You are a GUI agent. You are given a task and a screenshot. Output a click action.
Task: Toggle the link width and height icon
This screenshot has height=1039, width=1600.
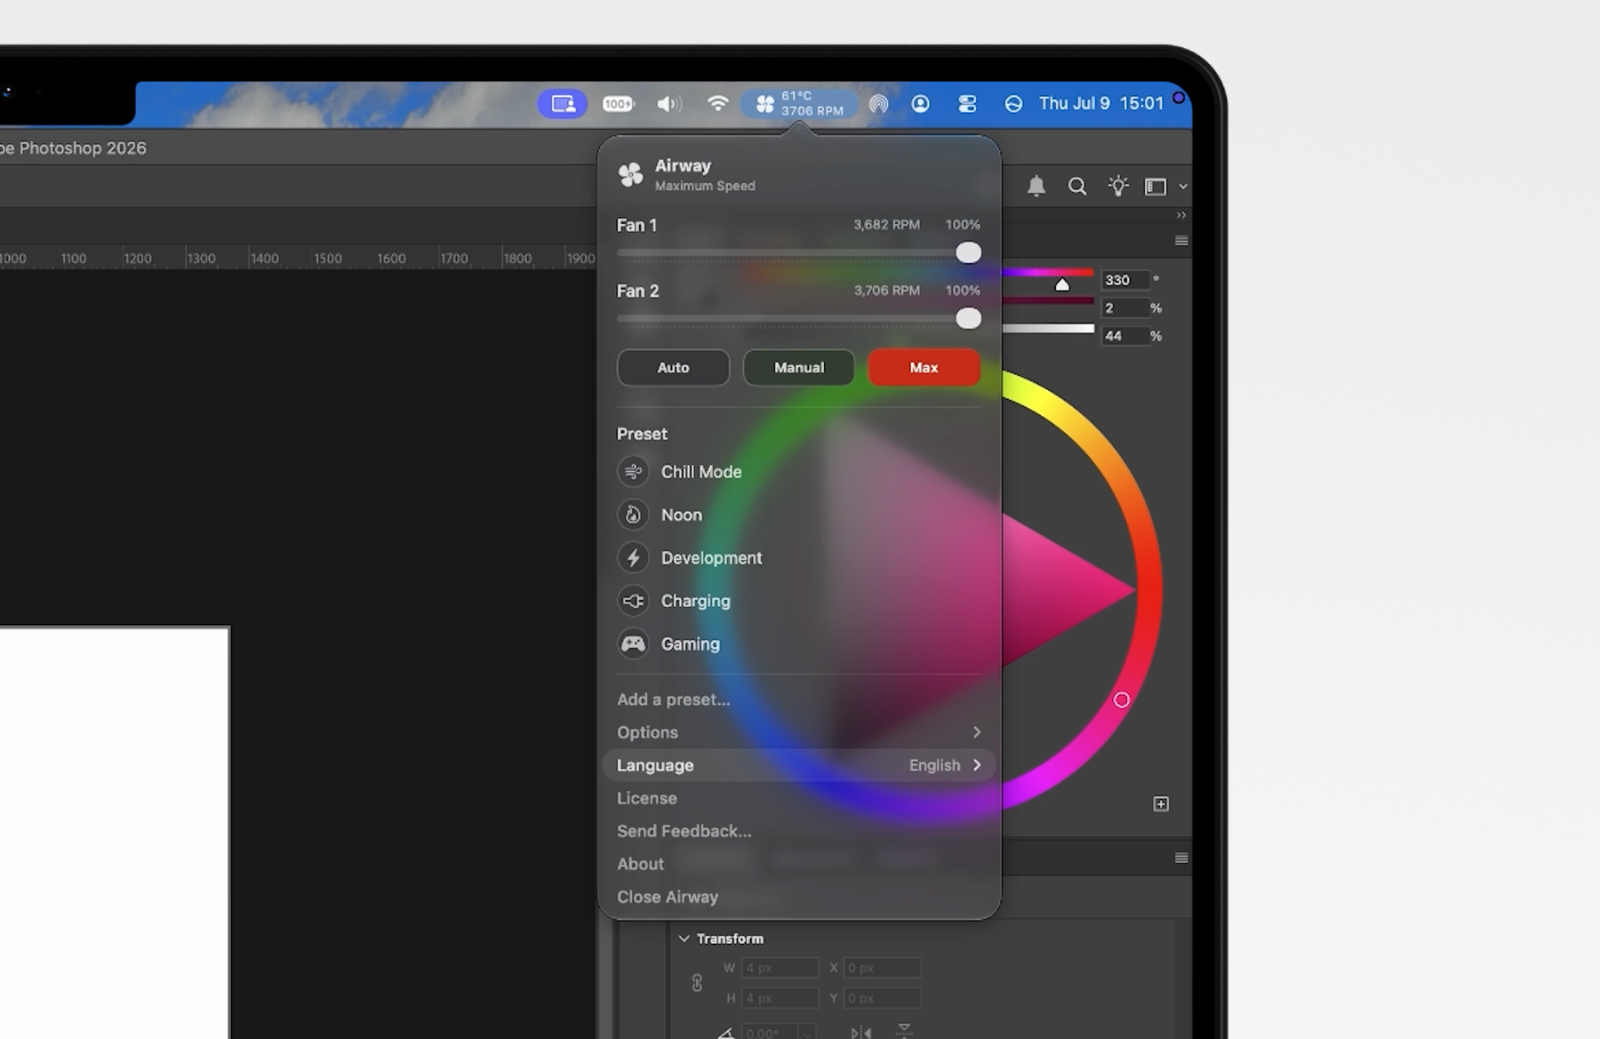697,983
